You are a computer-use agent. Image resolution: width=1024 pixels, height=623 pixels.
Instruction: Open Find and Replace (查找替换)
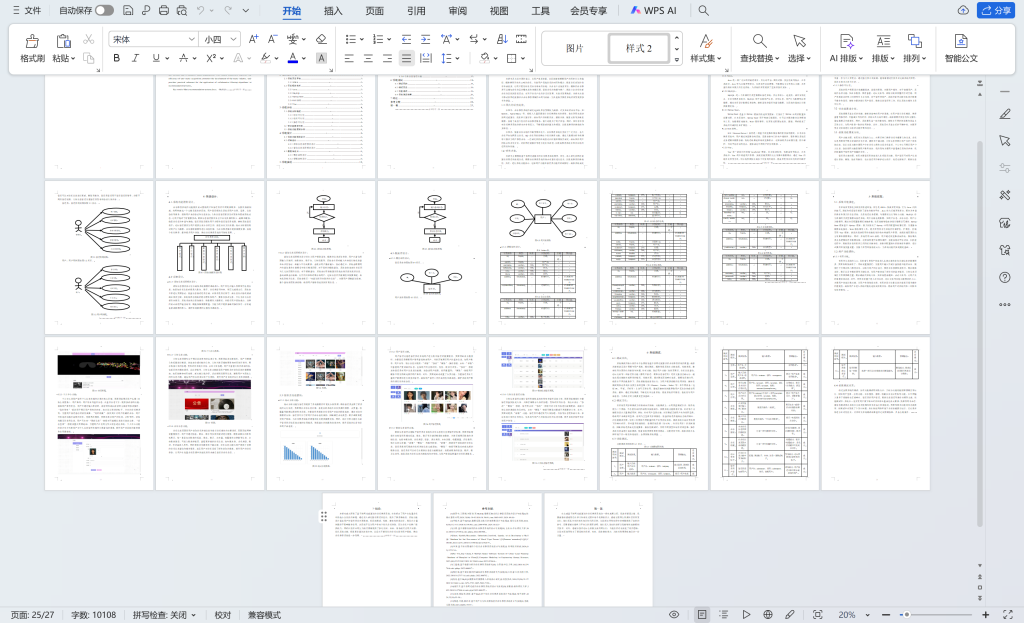click(759, 48)
